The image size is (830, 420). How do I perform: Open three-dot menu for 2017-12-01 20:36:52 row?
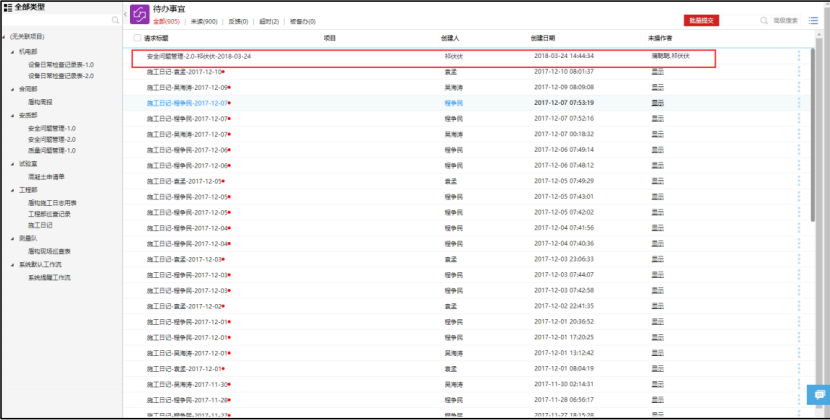799,322
